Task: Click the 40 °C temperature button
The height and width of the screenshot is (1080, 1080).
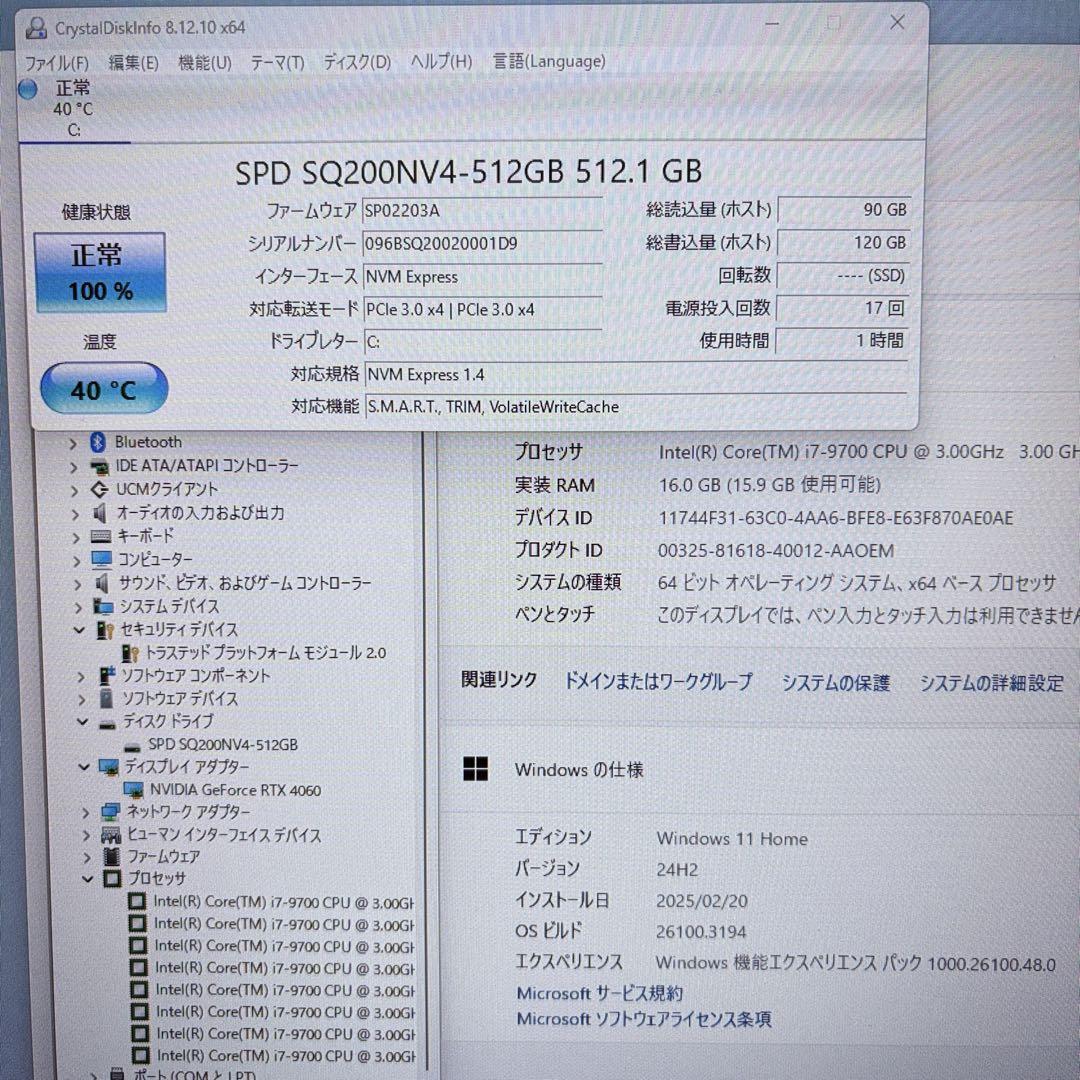Action: [104, 388]
